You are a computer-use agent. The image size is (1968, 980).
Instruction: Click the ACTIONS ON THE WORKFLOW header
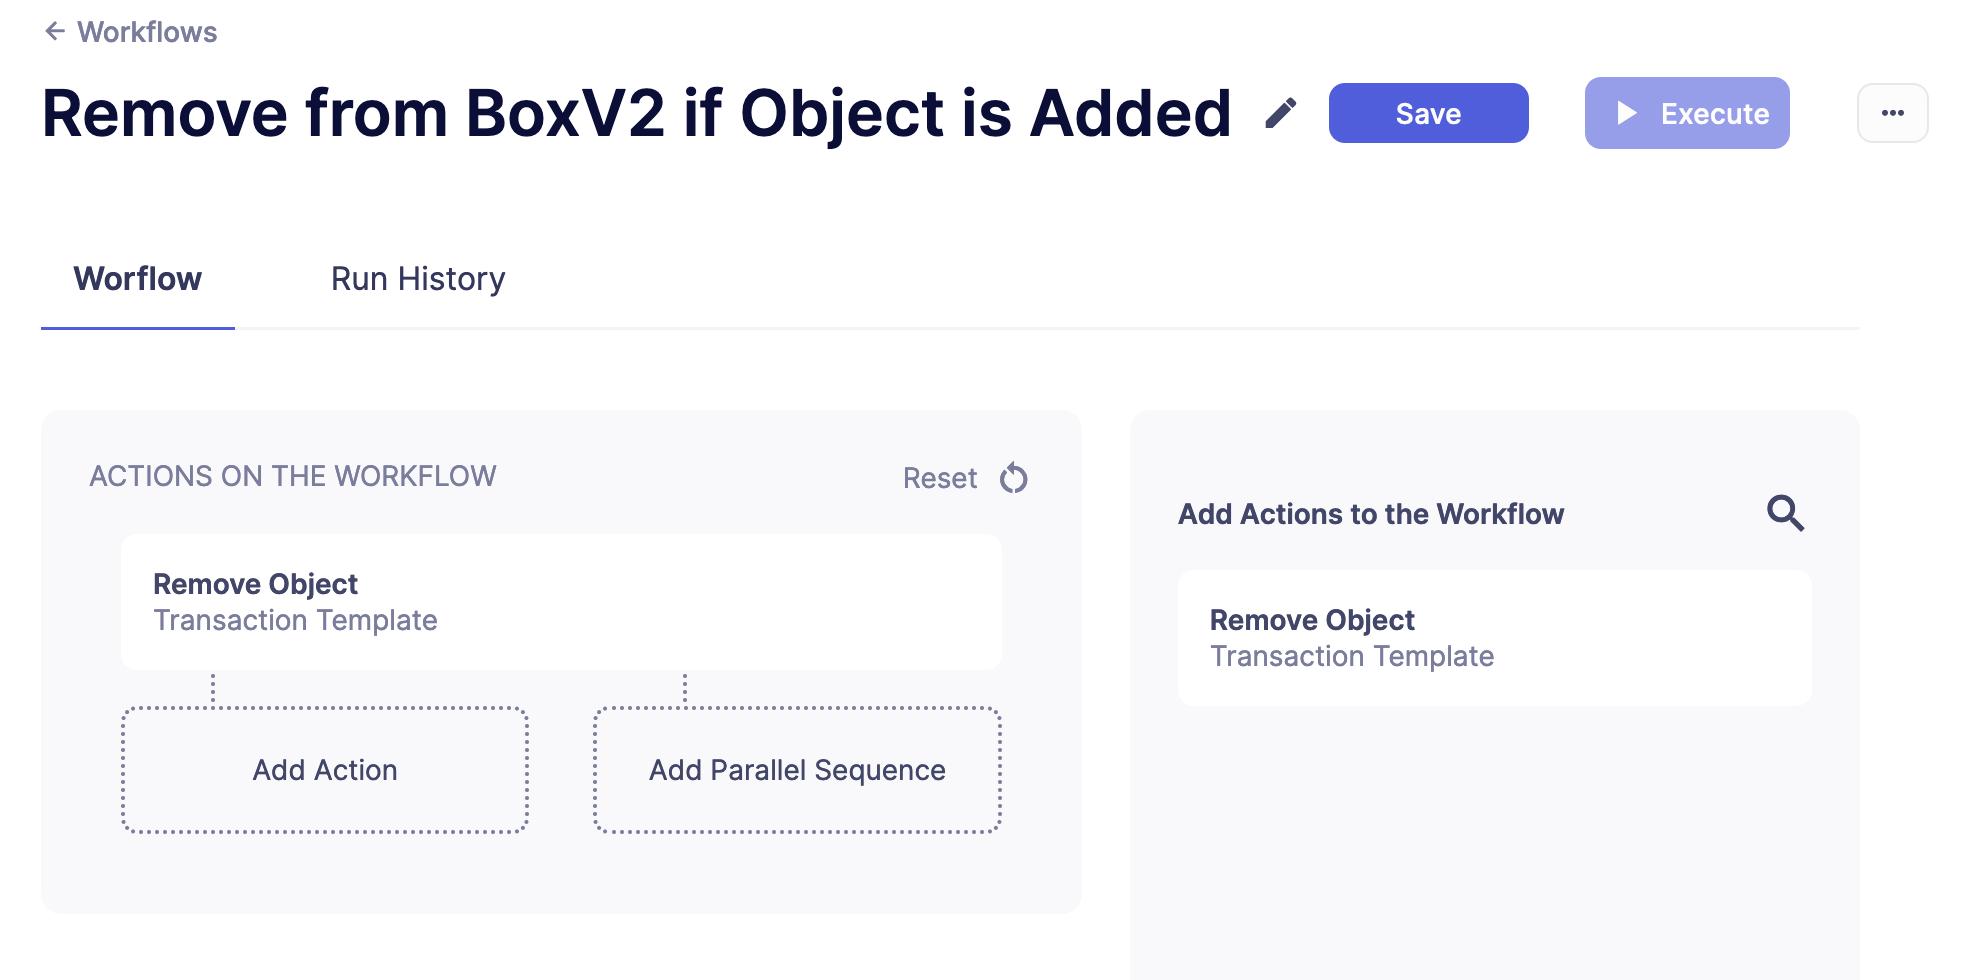click(292, 476)
